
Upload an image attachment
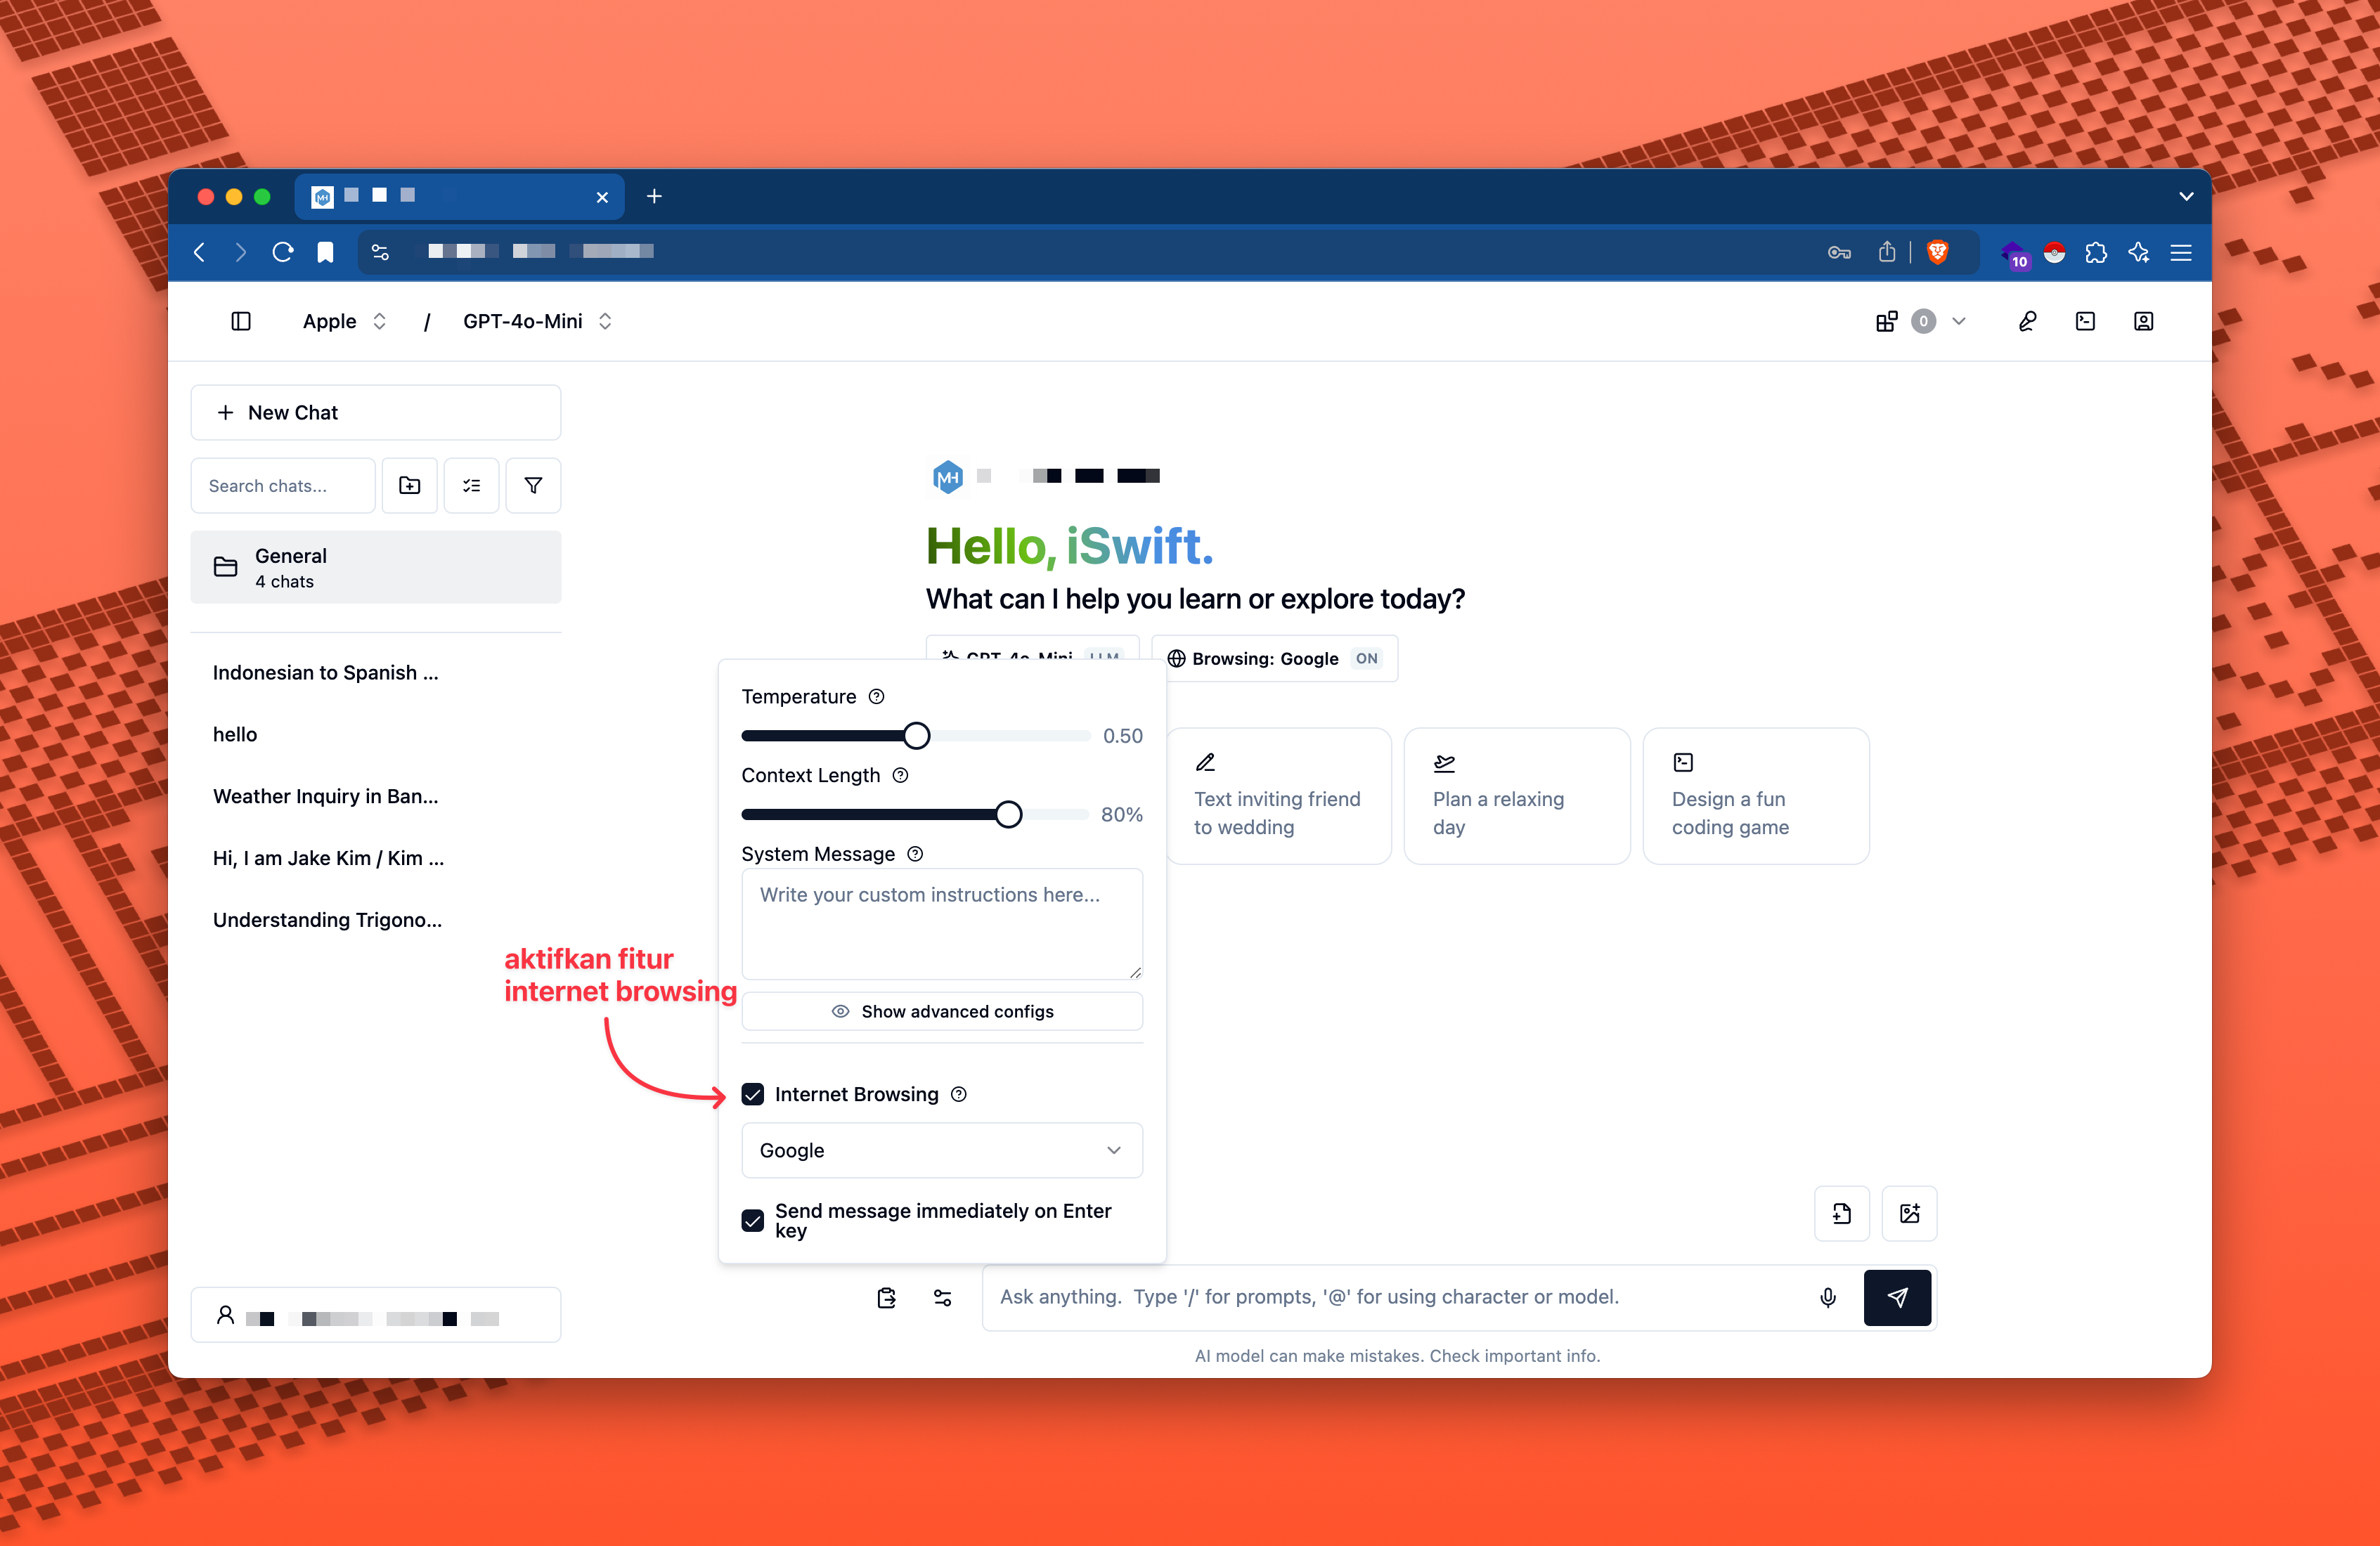point(1909,1213)
